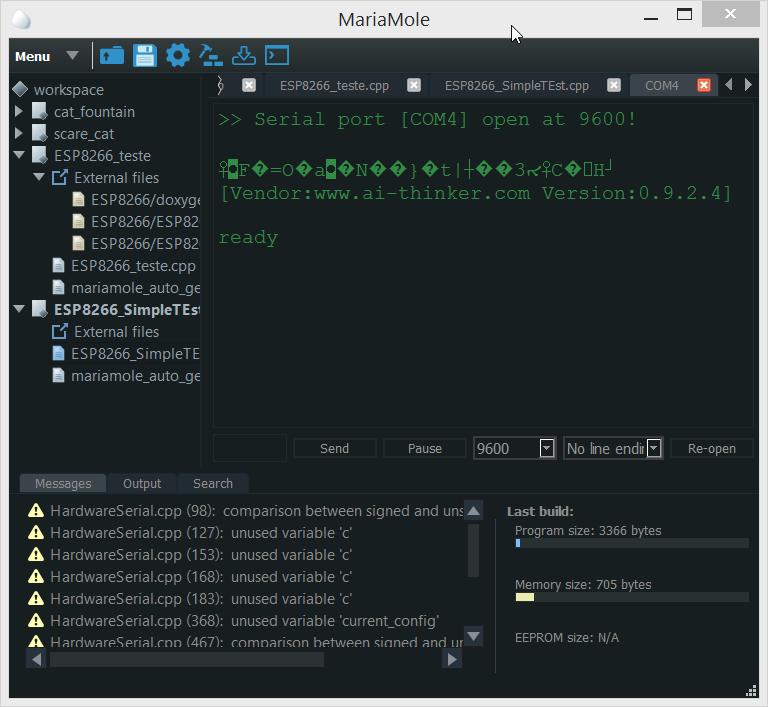Image resolution: width=768 pixels, height=707 pixels.
Task: Open the No line ending dropdown
Action: (654, 449)
